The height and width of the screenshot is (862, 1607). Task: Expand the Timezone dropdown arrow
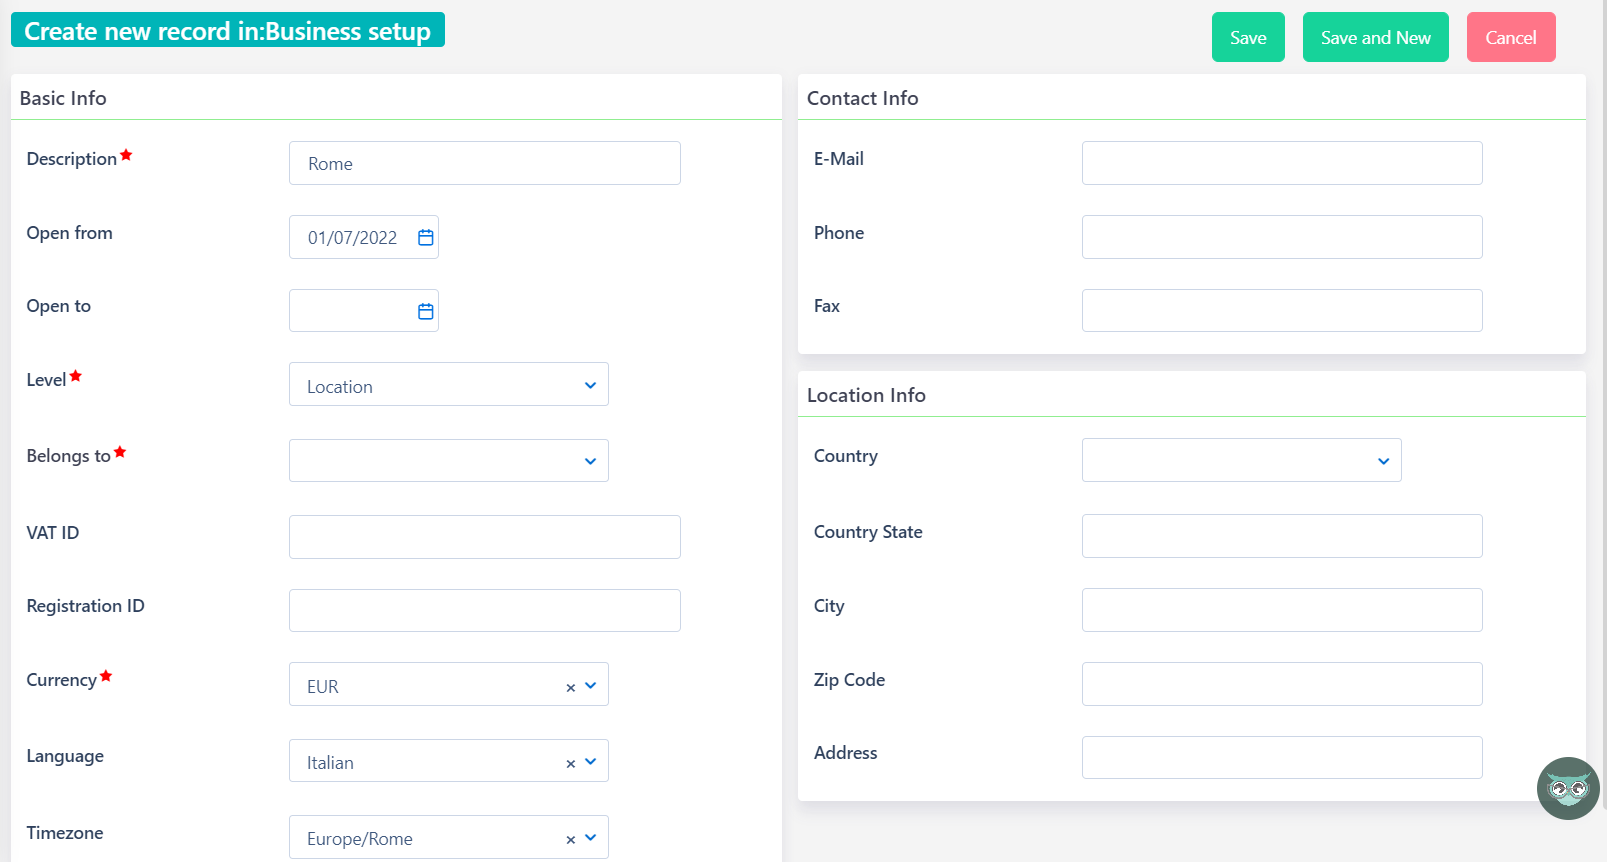tap(591, 838)
